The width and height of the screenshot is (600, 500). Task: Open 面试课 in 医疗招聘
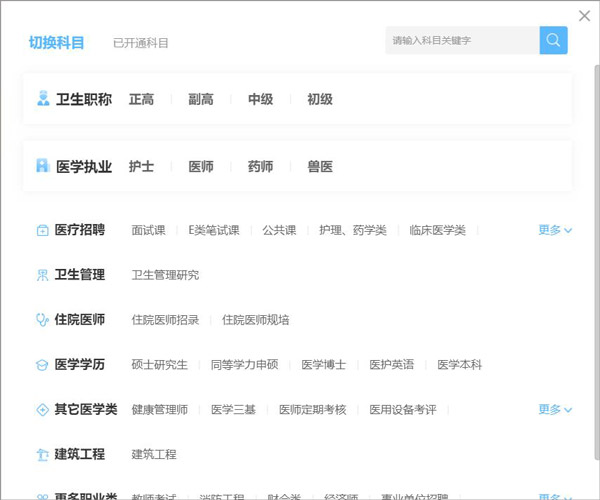tap(148, 230)
